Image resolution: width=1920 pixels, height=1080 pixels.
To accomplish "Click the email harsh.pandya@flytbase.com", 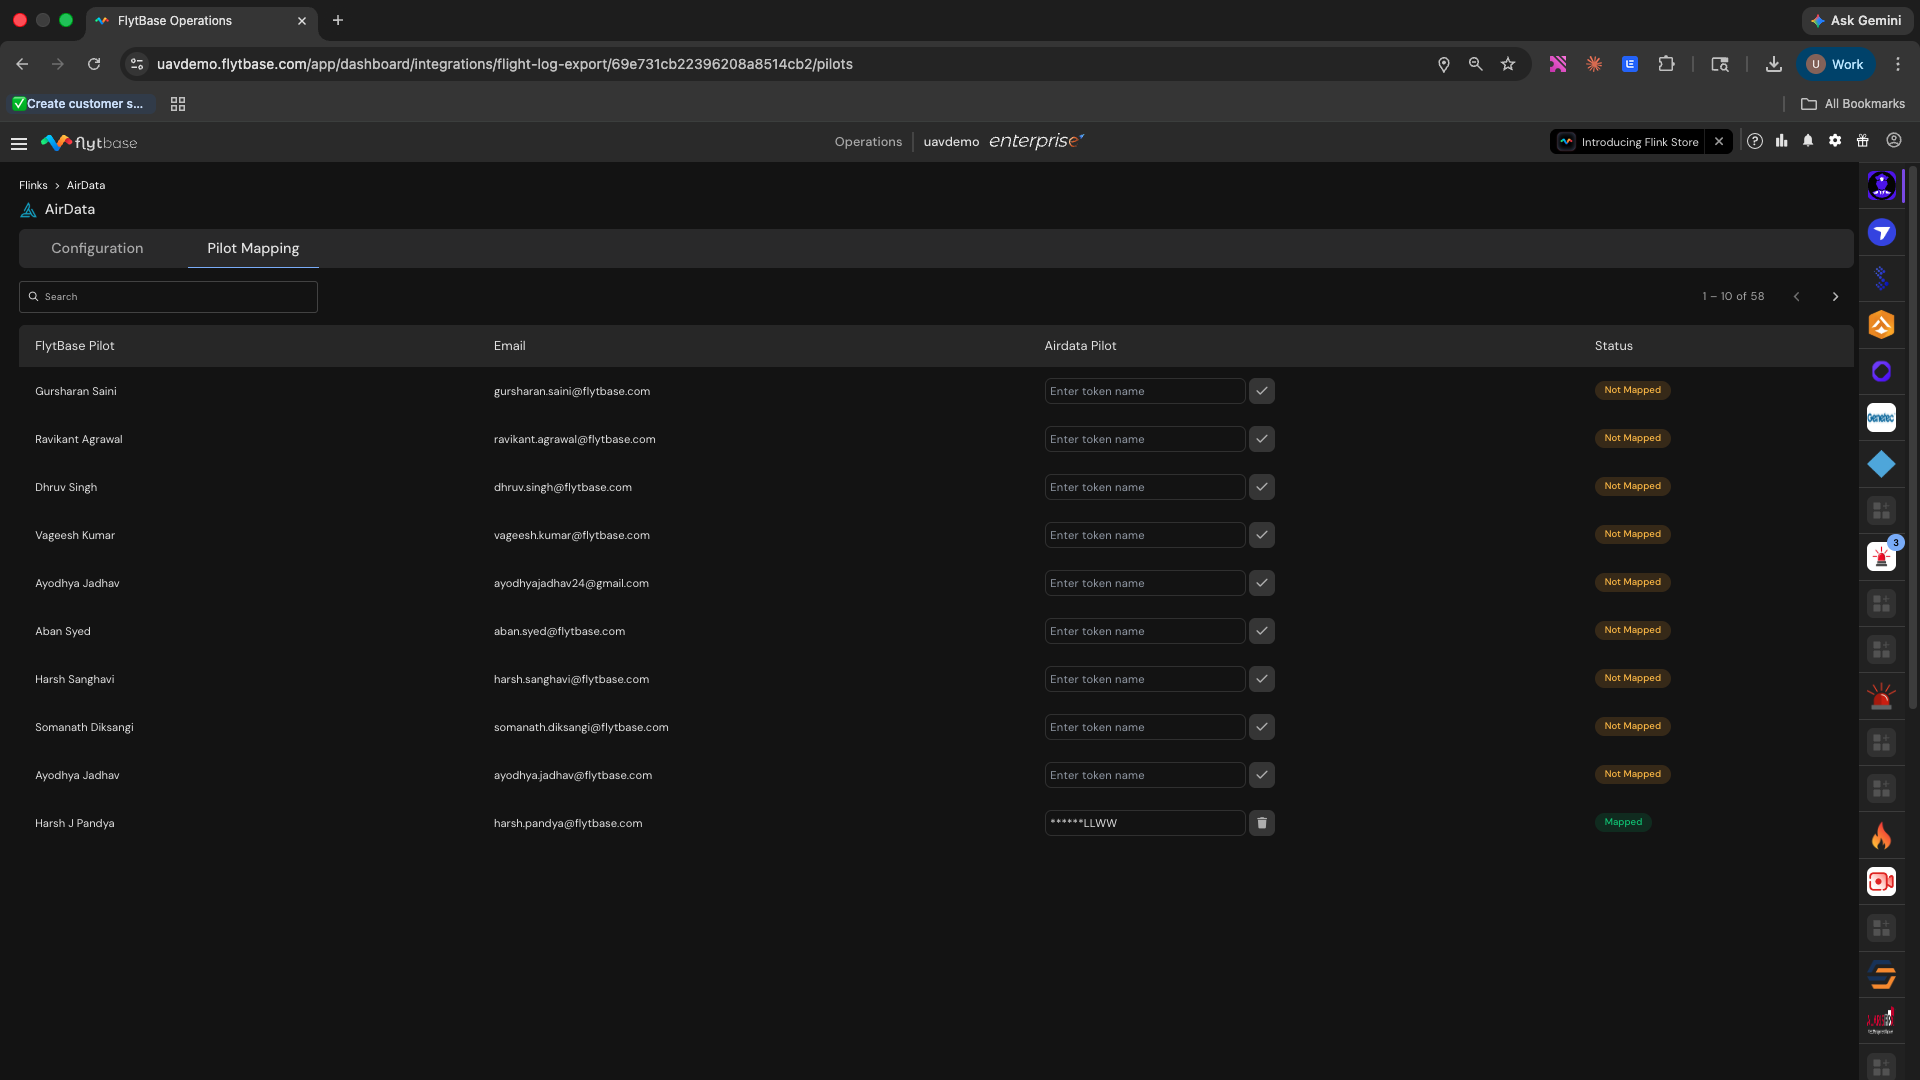I will click(568, 823).
